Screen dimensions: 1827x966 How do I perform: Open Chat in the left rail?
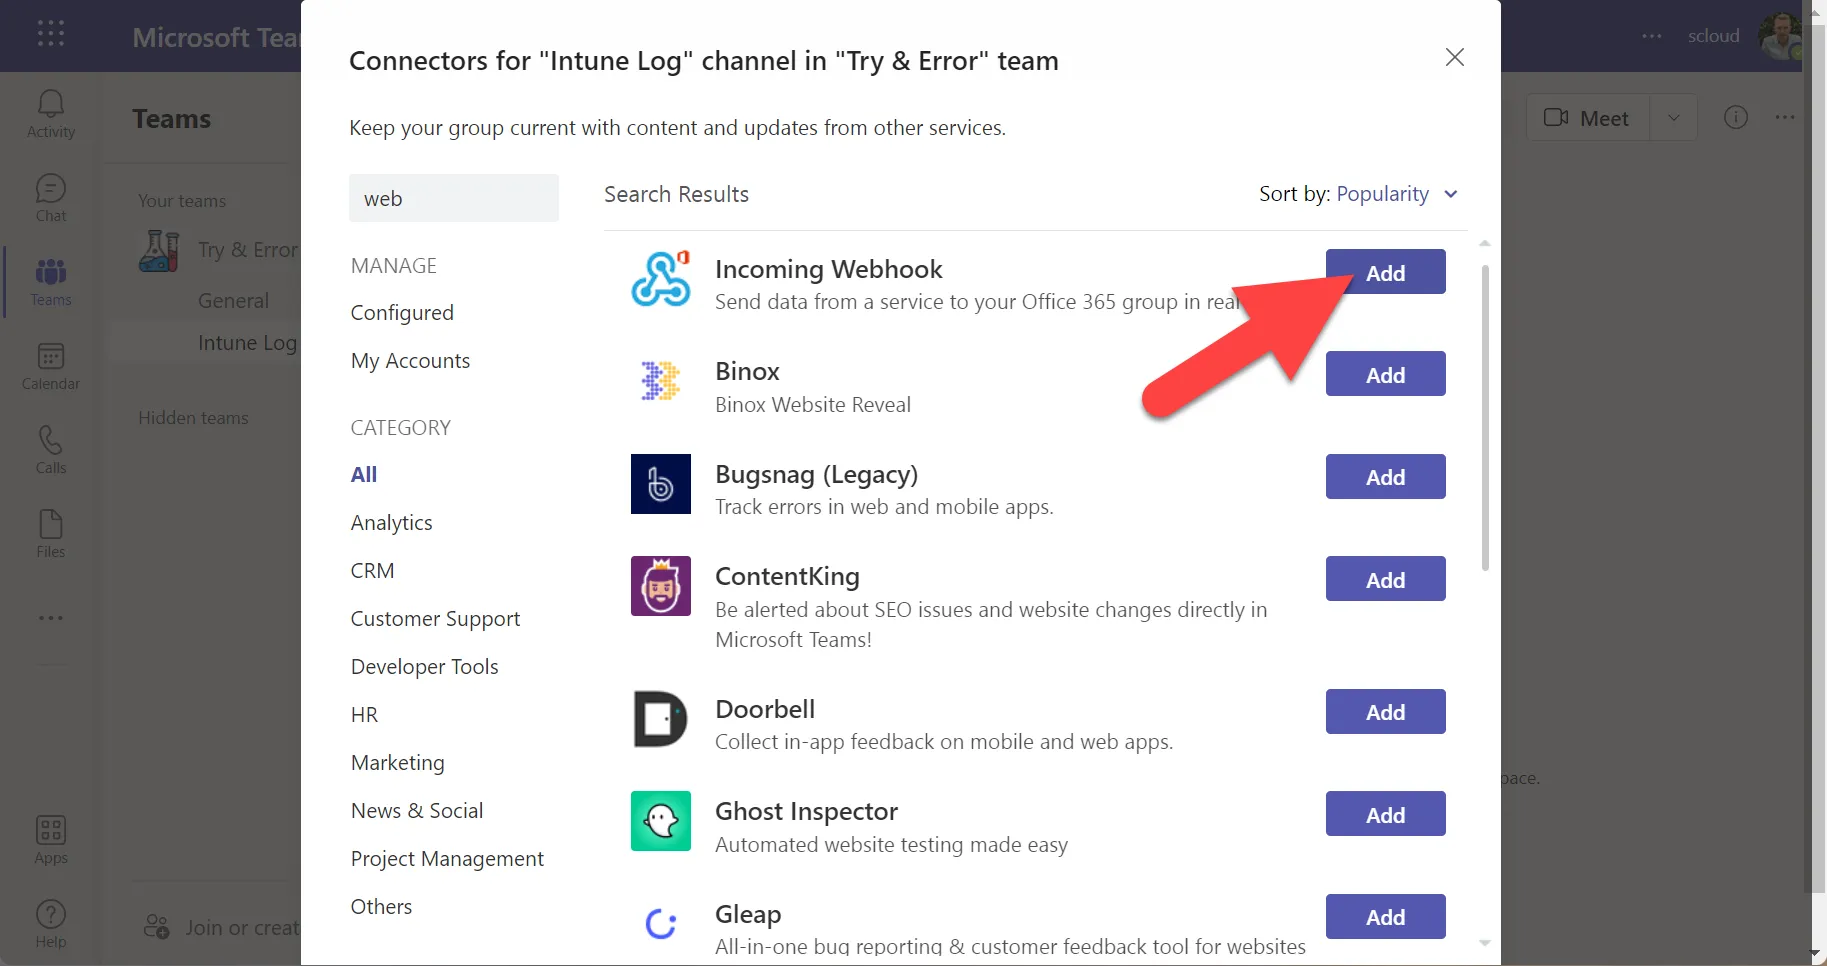[x=51, y=198]
